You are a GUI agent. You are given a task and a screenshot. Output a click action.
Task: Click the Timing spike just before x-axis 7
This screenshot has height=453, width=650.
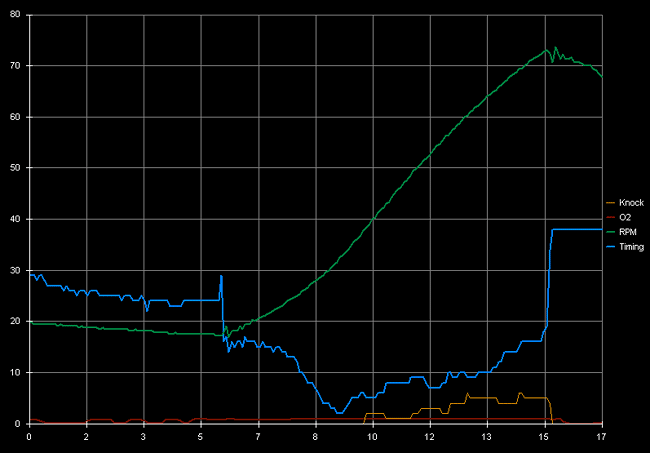pyautogui.click(x=221, y=275)
